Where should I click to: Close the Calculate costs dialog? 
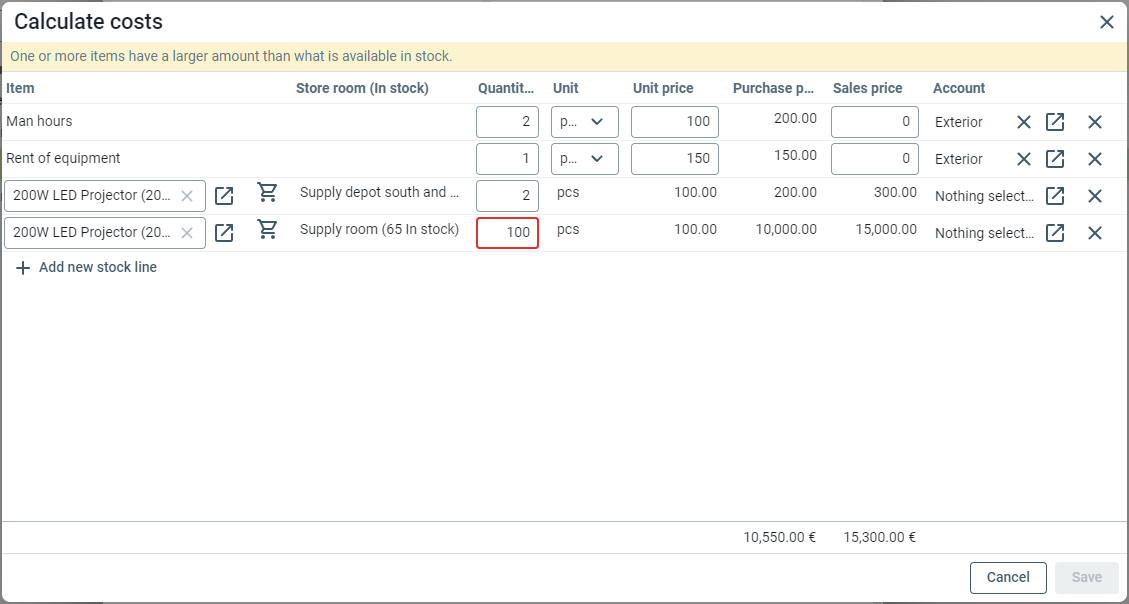(1106, 22)
